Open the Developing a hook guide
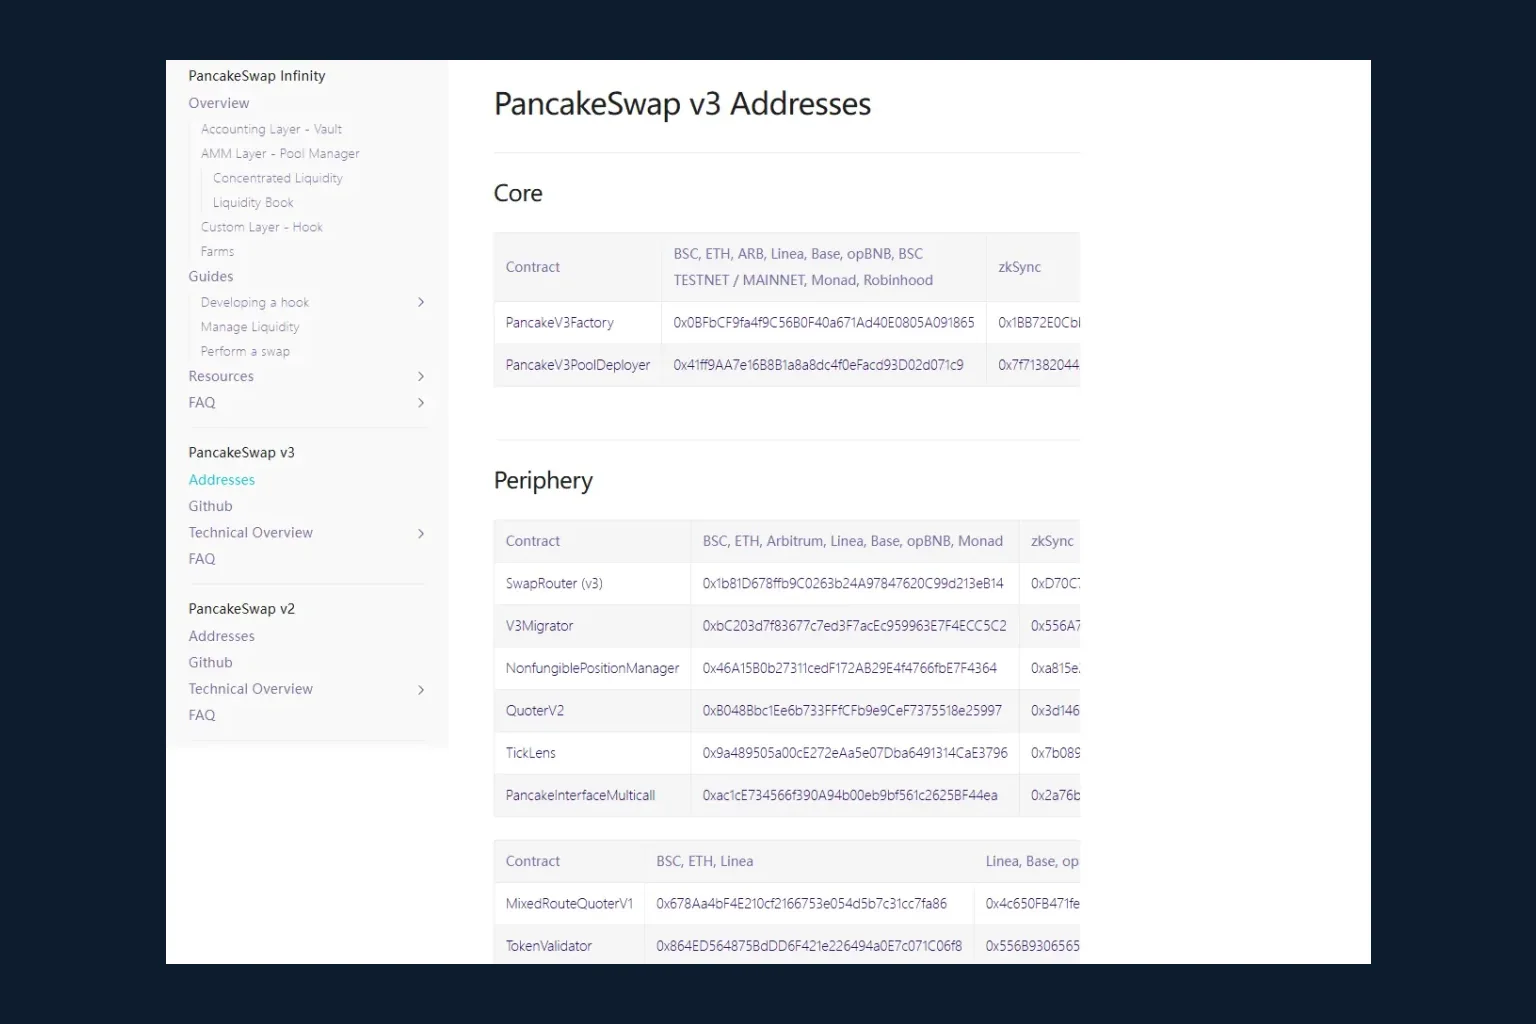 (255, 302)
